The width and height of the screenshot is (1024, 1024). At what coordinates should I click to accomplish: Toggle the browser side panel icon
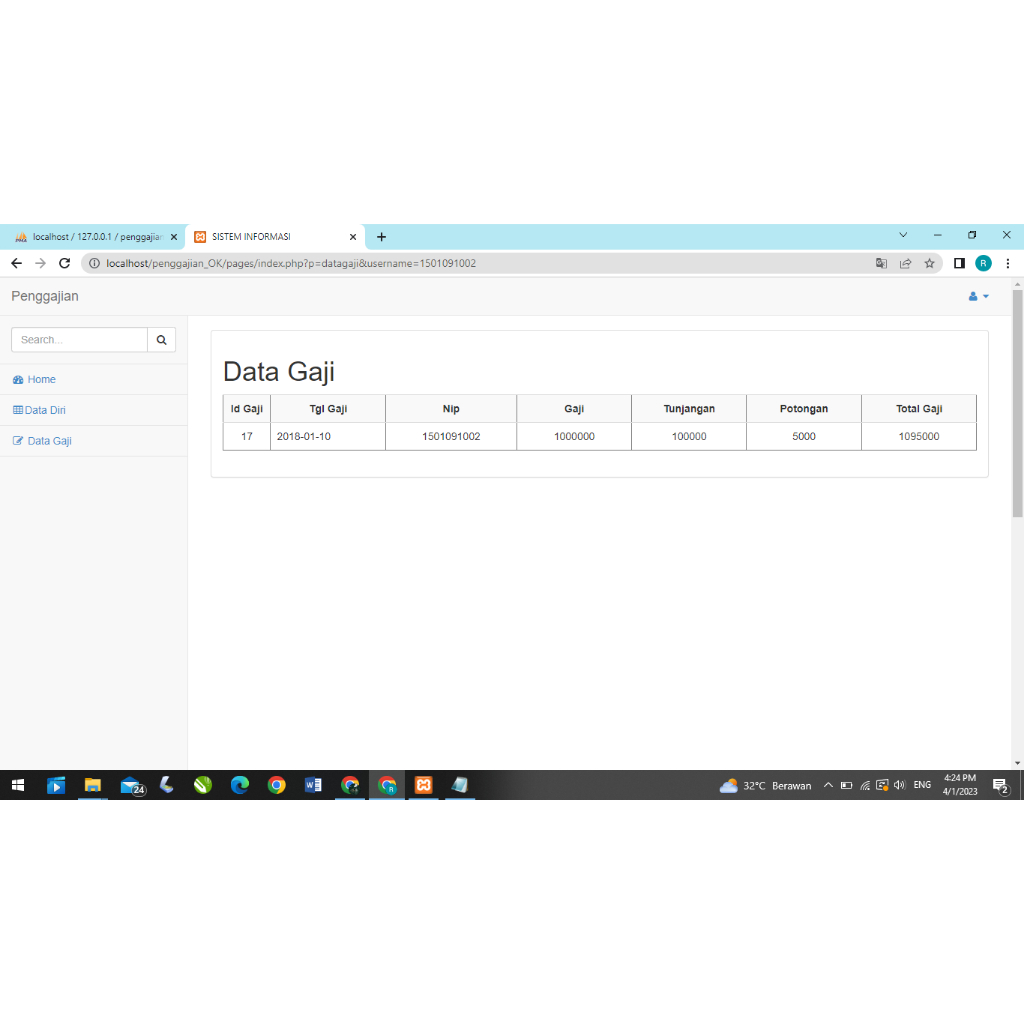(x=959, y=263)
